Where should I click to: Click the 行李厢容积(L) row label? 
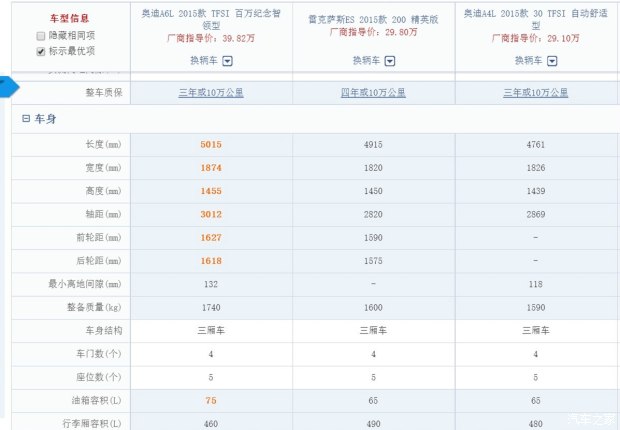click(92, 424)
